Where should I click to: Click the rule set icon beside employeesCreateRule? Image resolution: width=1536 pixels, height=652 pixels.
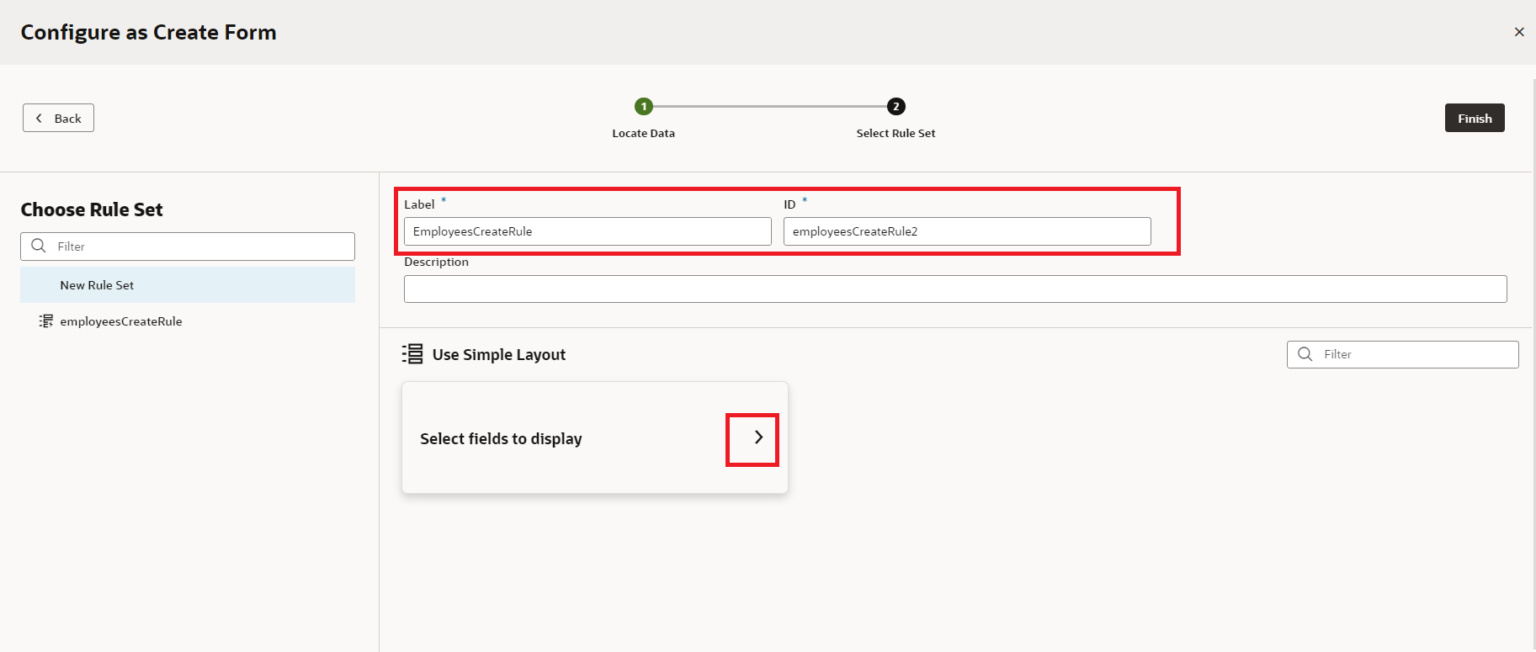45,322
